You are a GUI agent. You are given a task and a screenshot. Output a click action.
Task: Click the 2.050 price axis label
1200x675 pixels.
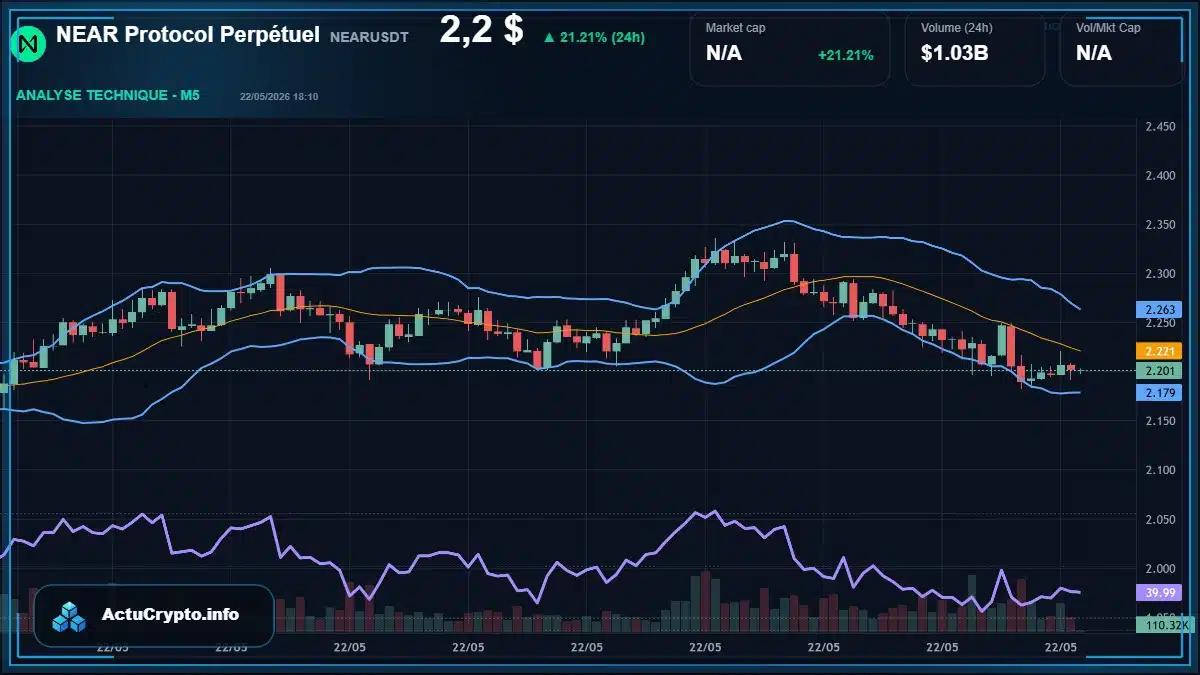1160,519
